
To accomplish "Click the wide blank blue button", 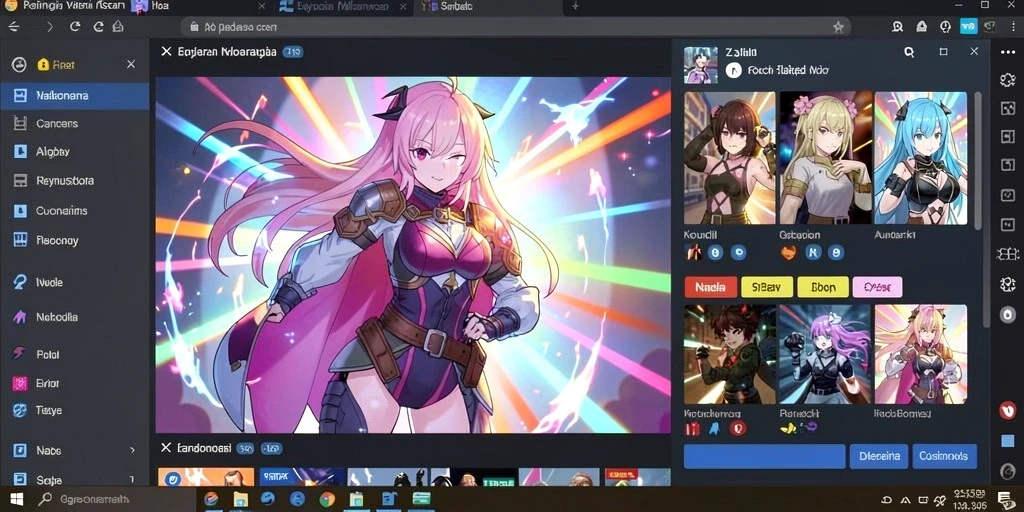I will click(x=765, y=456).
